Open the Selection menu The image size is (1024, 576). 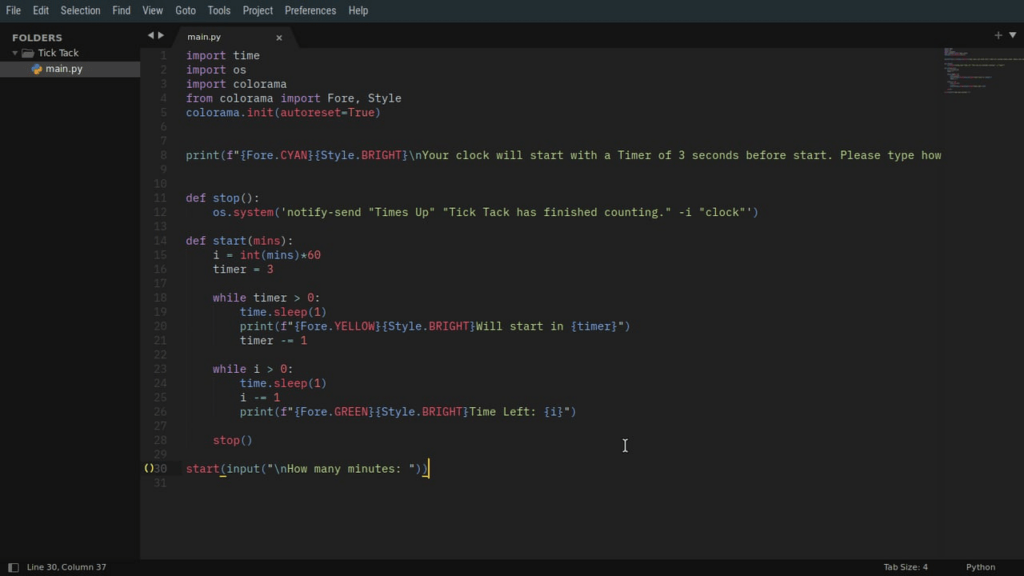(80, 10)
